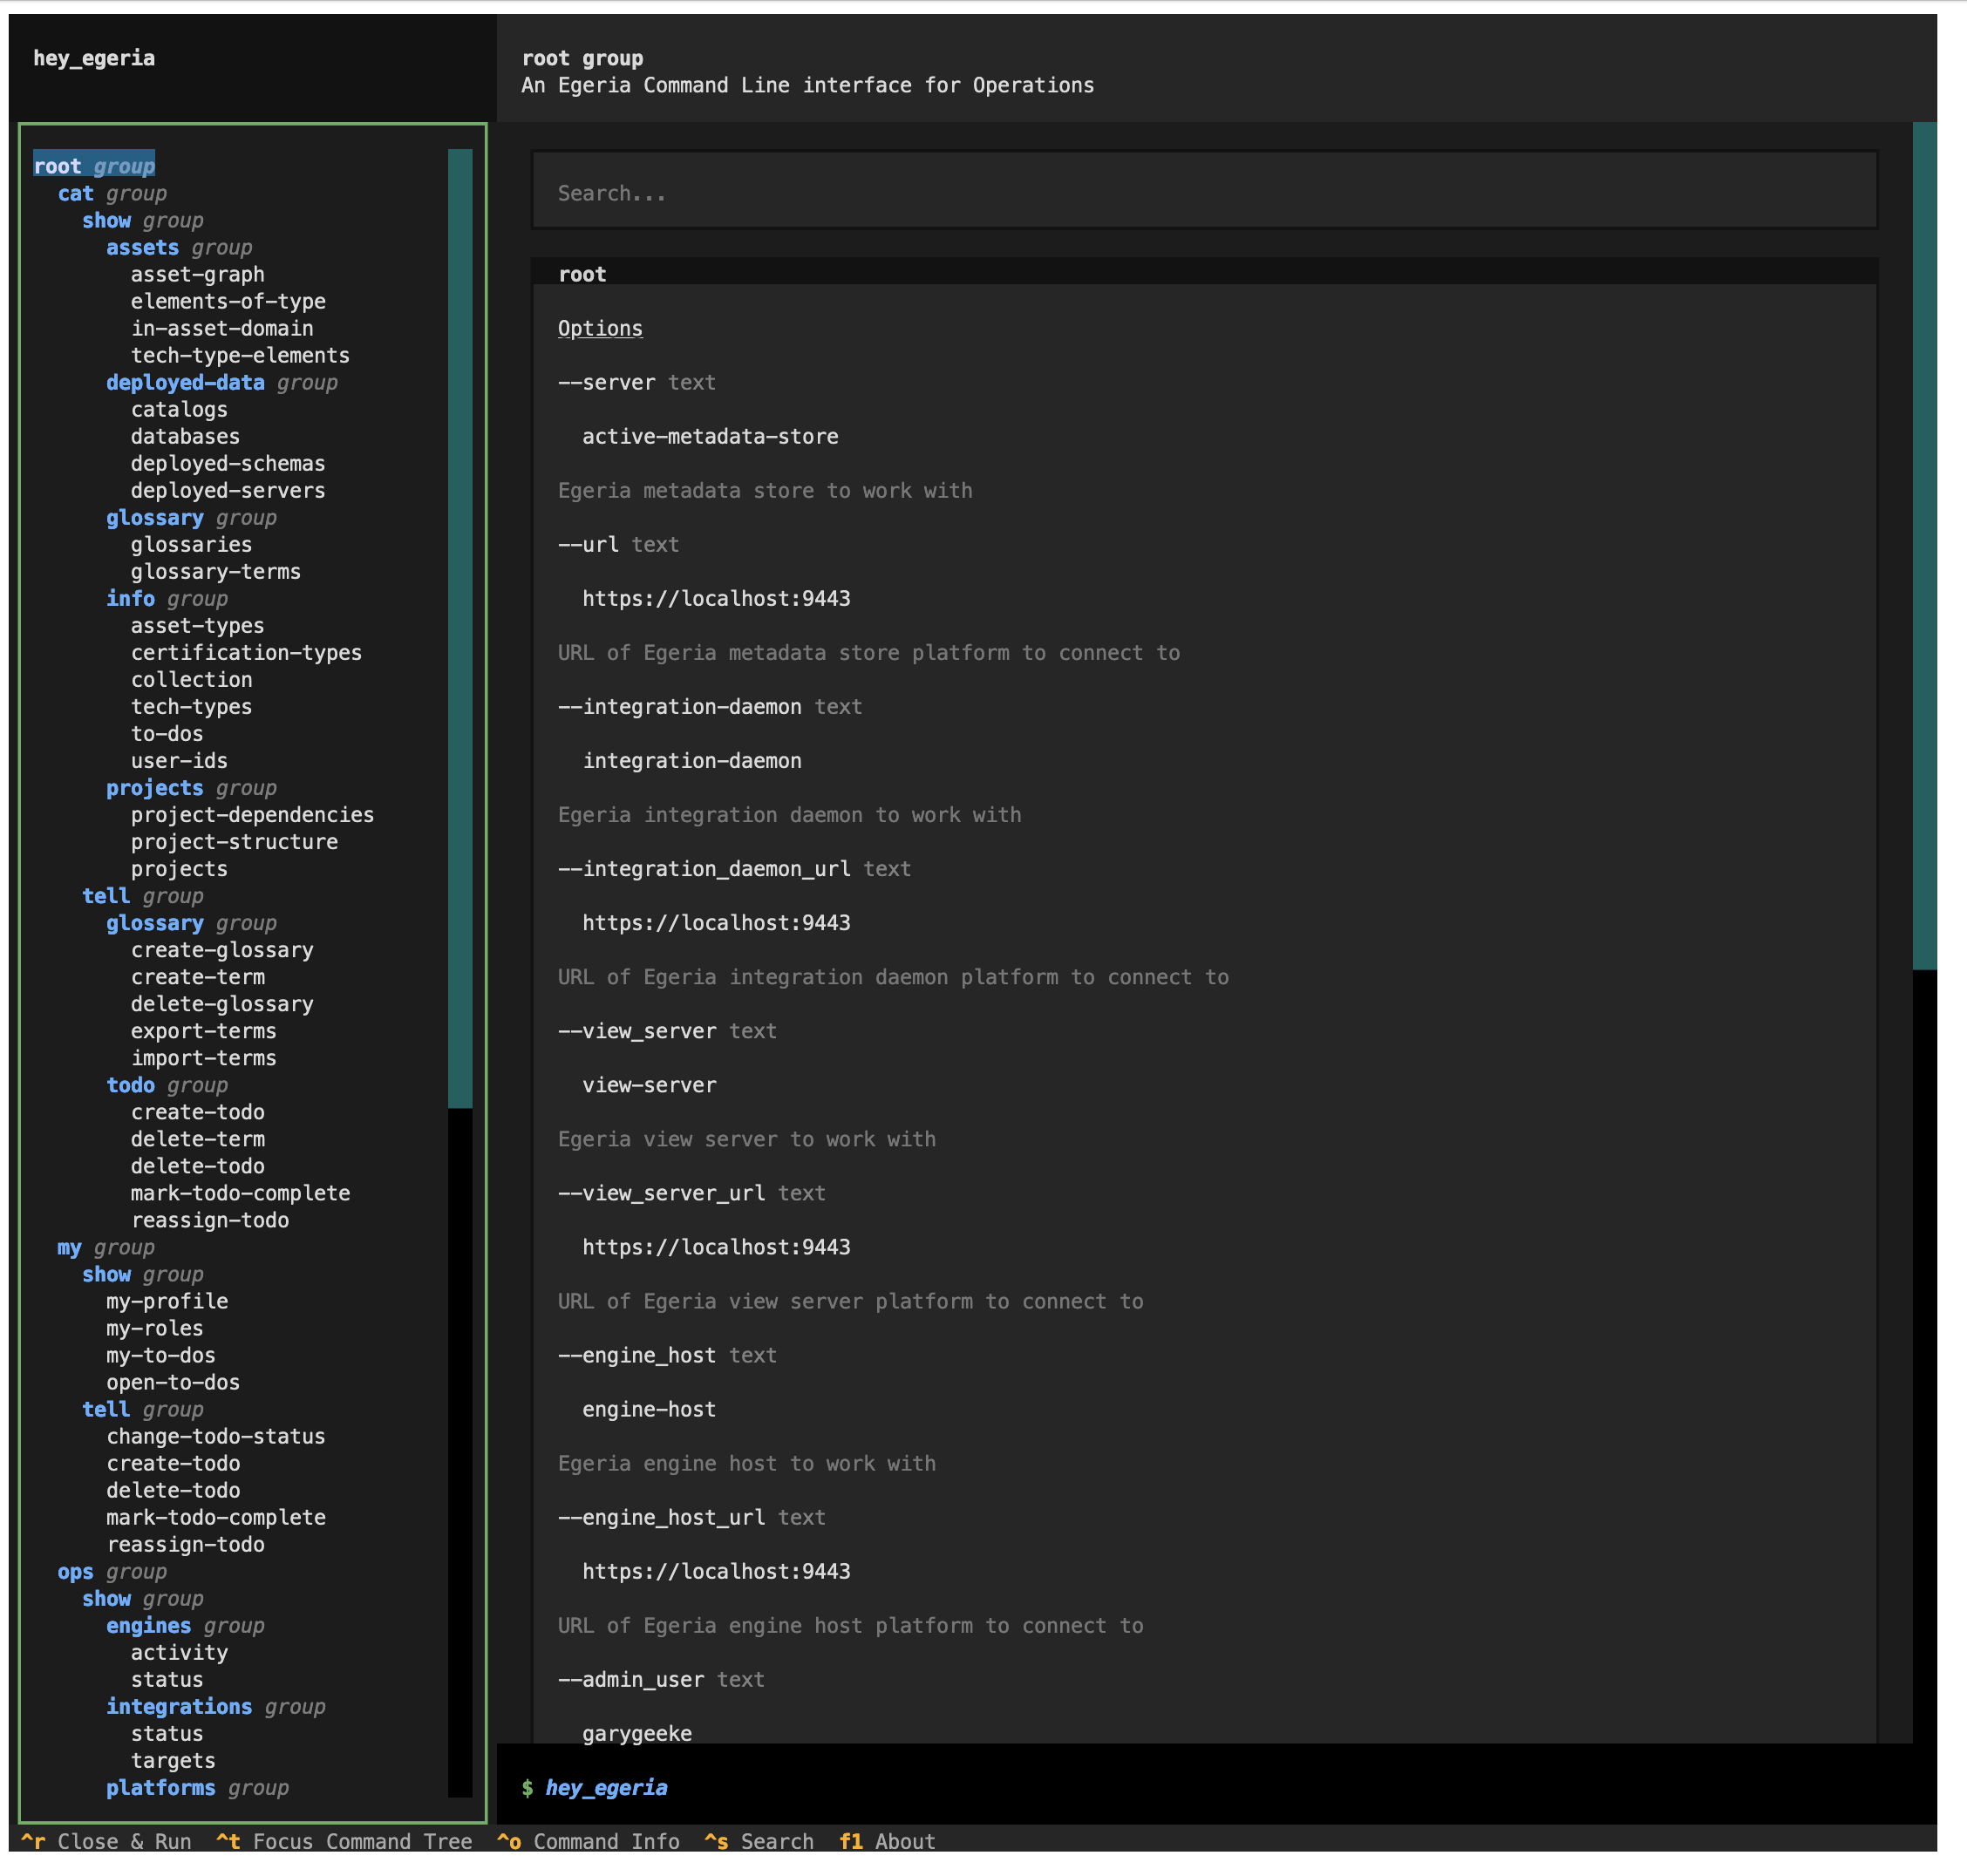The image size is (1967, 1876).
Task: Select the cat group in command tree
Action: 112,193
